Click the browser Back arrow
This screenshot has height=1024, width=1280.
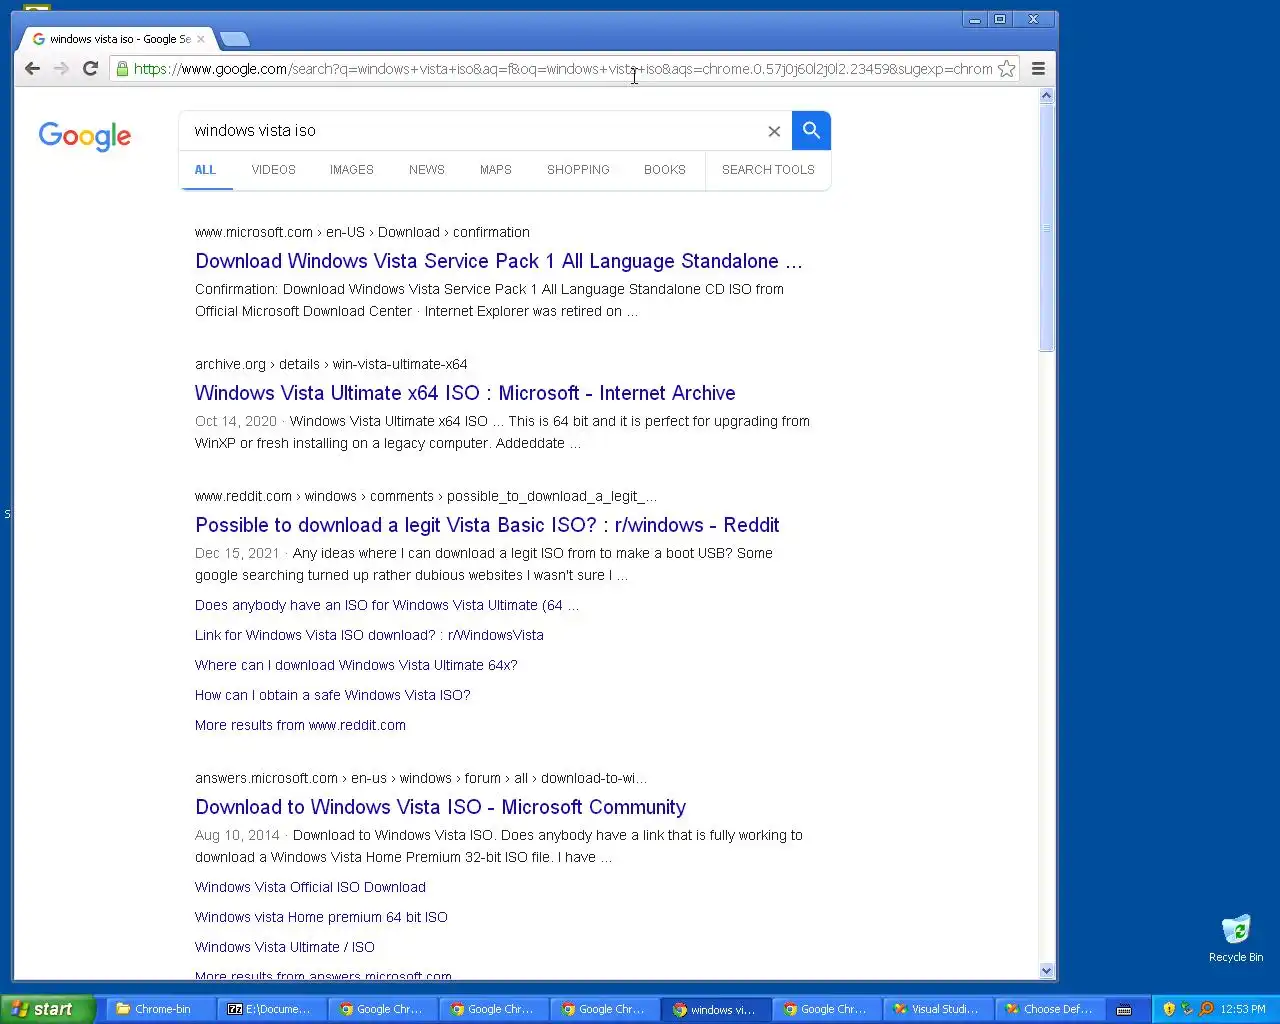(32, 68)
